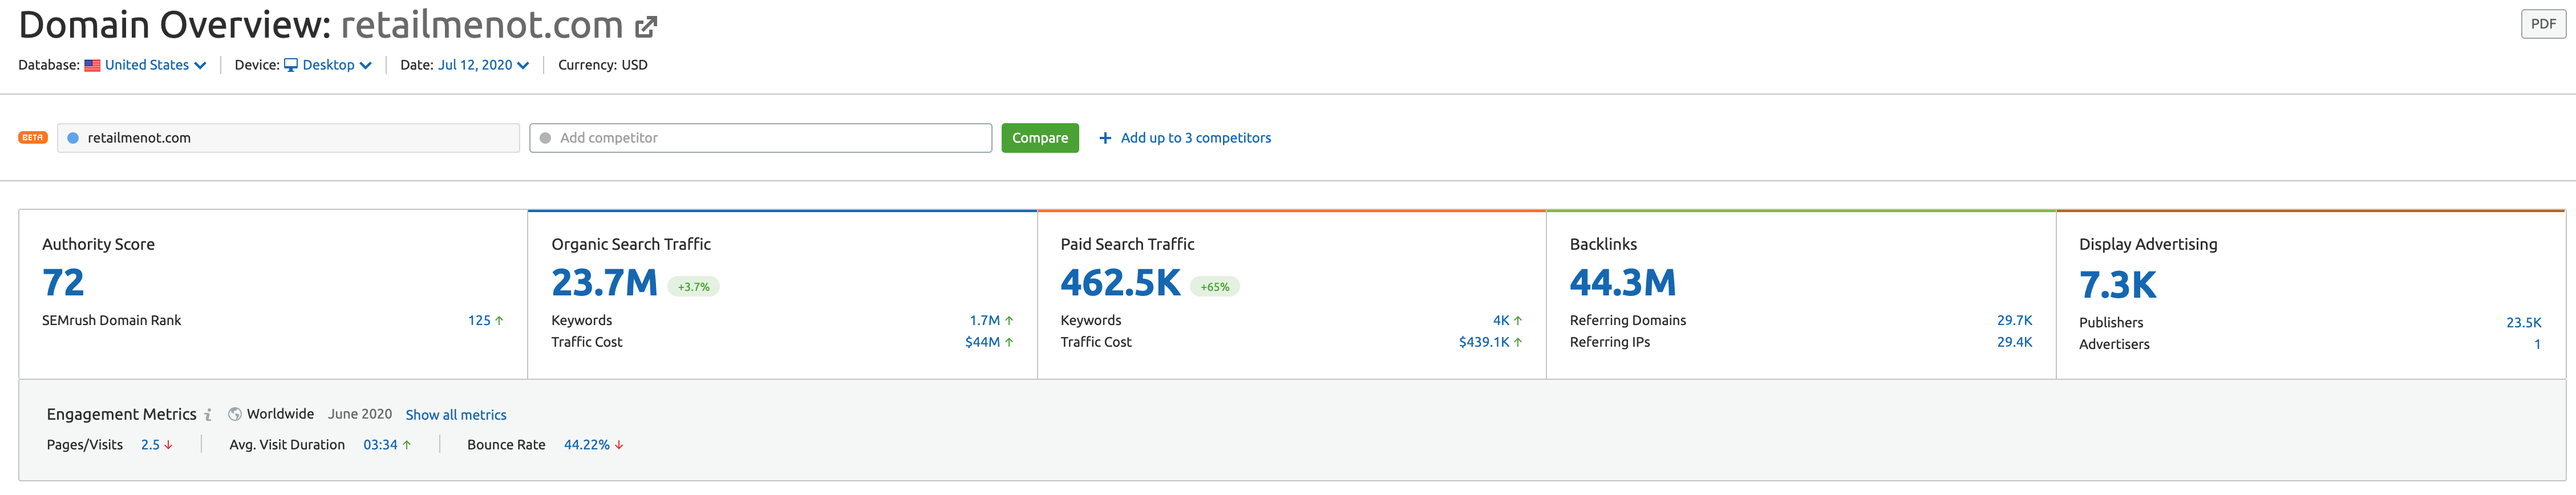The image size is (2576, 495).
Task: Select the Backlinks card heading
Action: (x=1603, y=244)
